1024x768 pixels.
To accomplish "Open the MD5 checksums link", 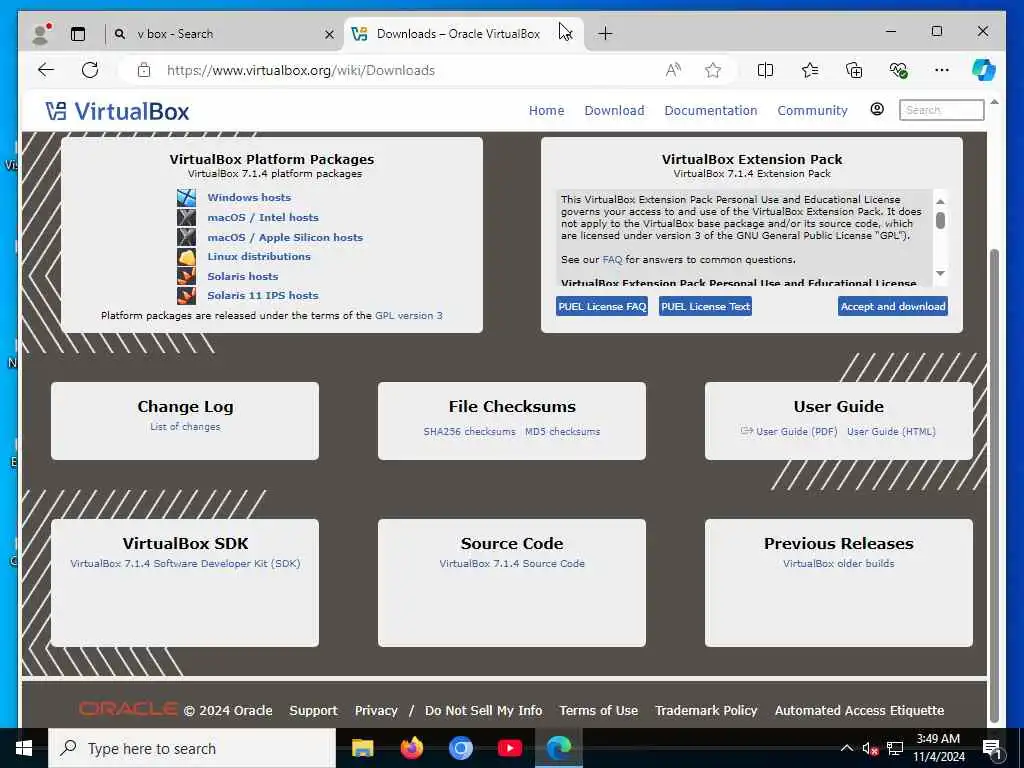I will click(x=562, y=432).
